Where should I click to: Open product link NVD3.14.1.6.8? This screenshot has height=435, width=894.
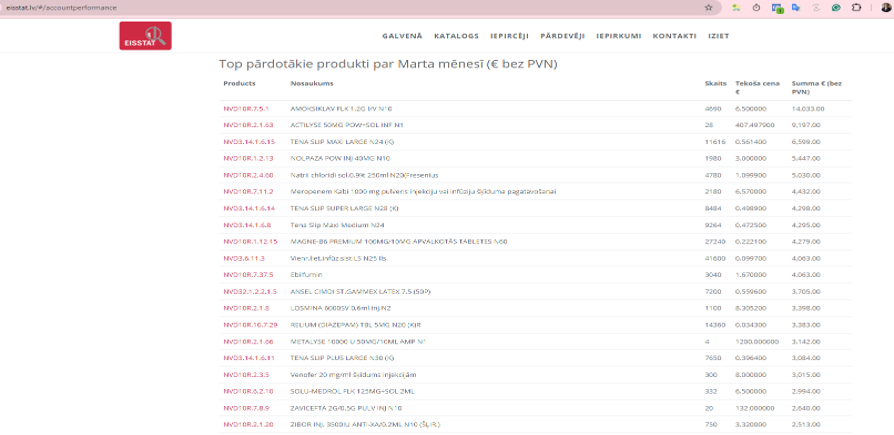tap(247, 225)
